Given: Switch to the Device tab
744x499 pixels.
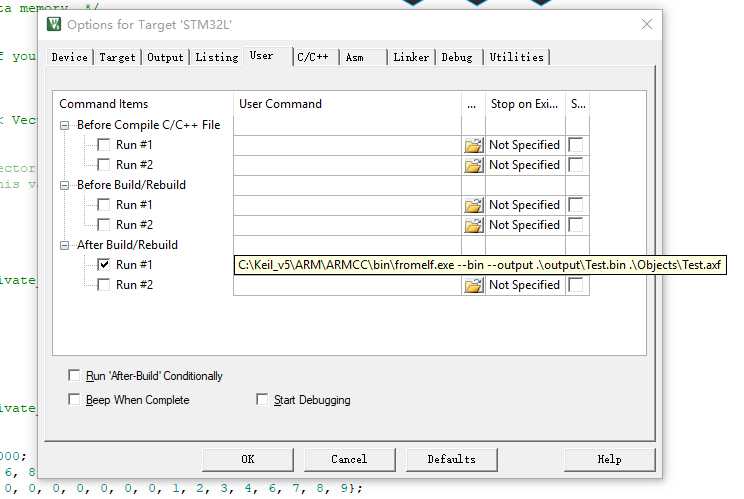Looking at the screenshot, I should click(69, 57).
